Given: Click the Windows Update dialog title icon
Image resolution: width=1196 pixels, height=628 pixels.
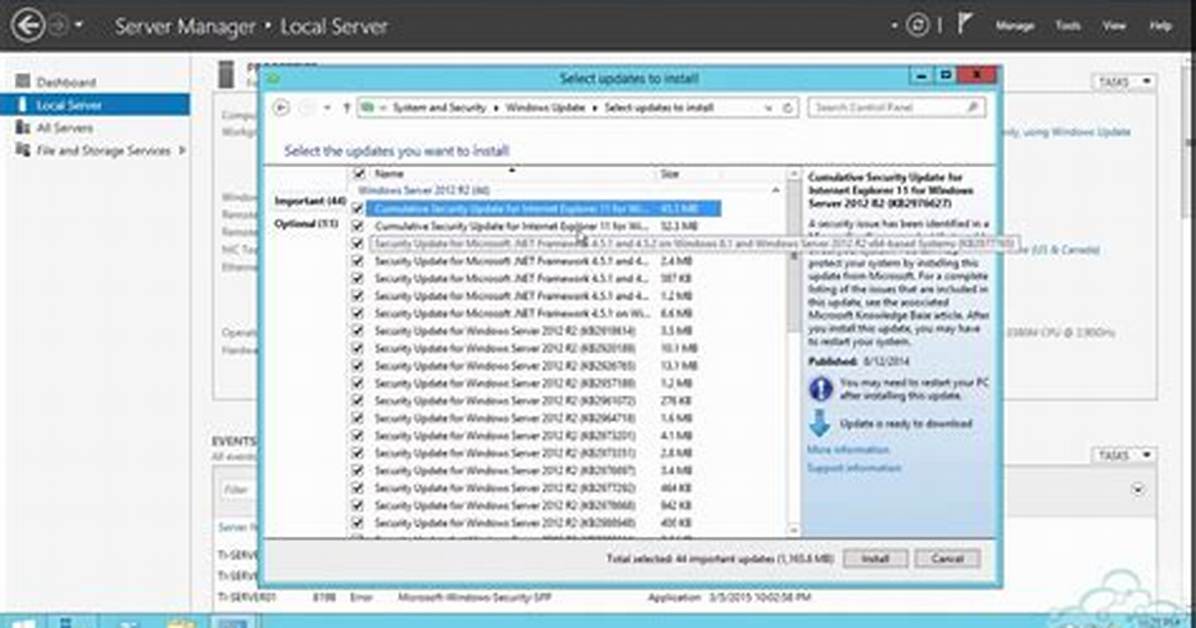Looking at the screenshot, I should [x=273, y=78].
